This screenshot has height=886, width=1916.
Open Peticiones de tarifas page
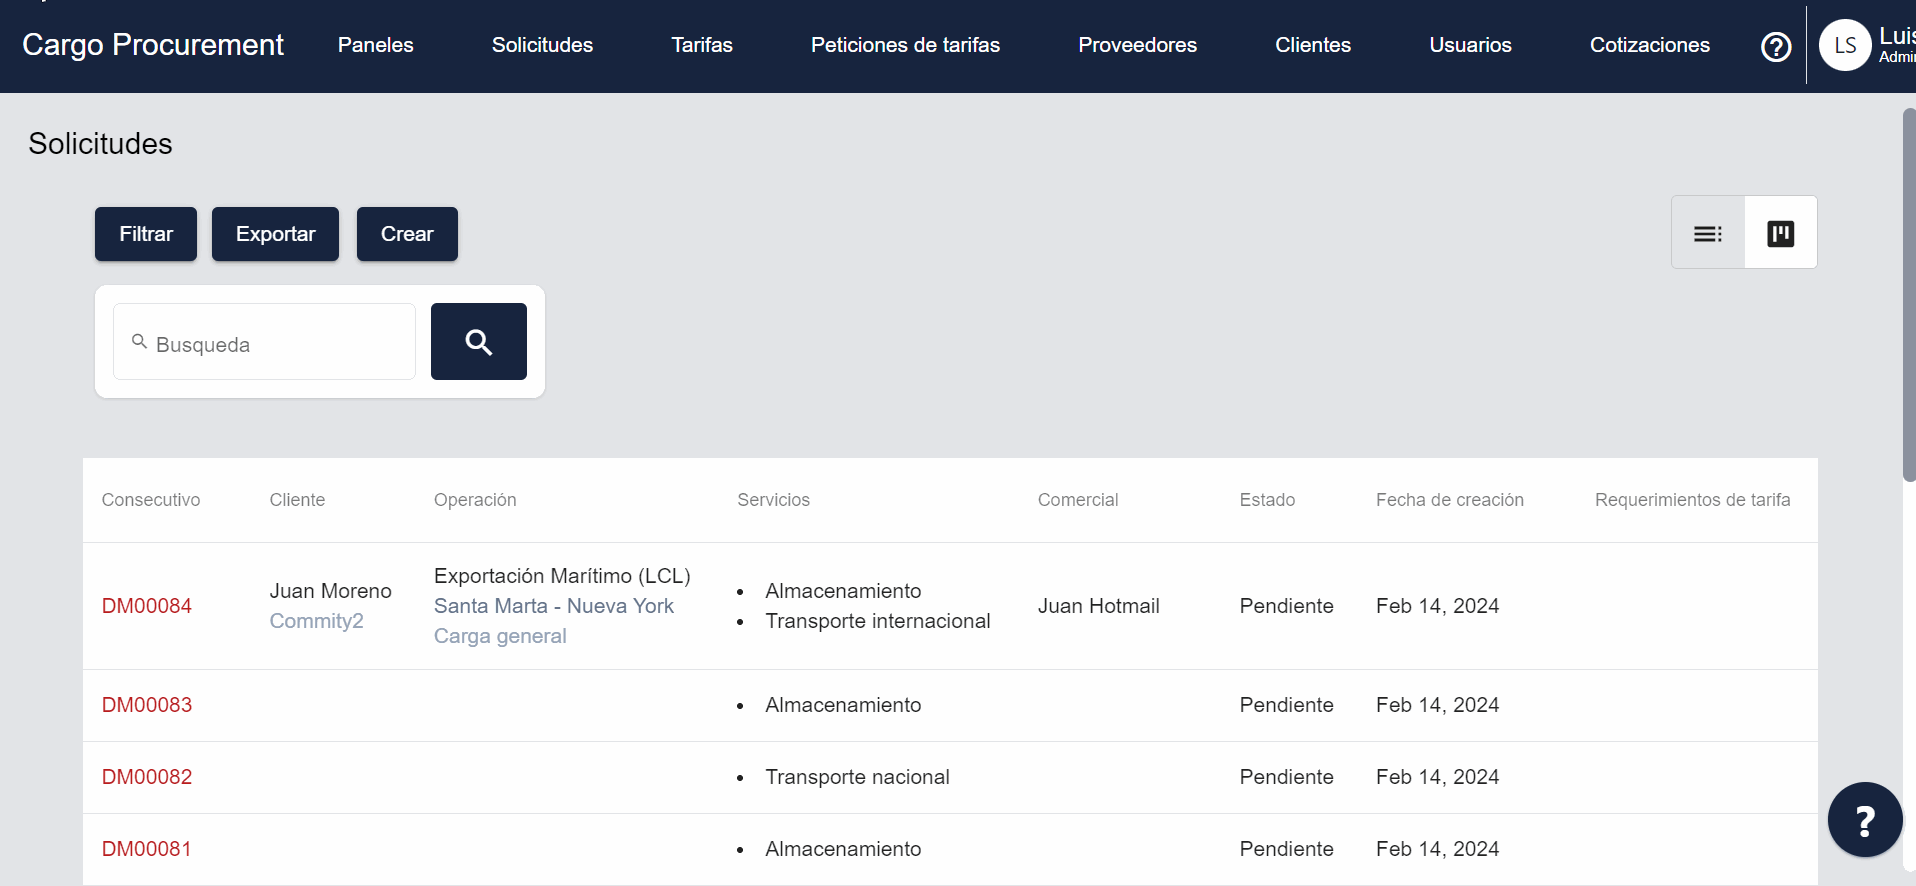904,45
